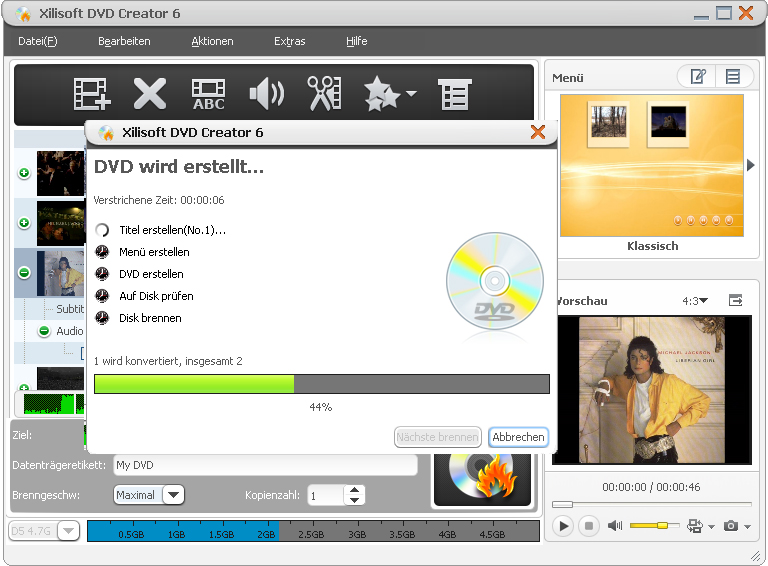The width and height of the screenshot is (768, 566).
Task: Play the preview video
Action: pos(563,526)
